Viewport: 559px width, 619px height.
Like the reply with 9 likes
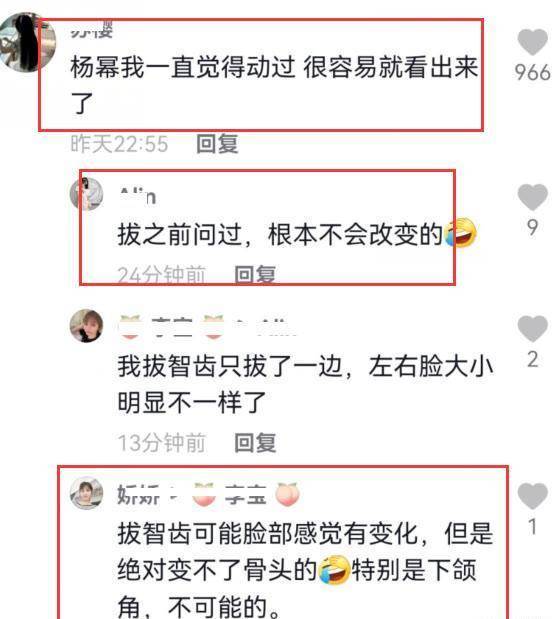[532, 197]
